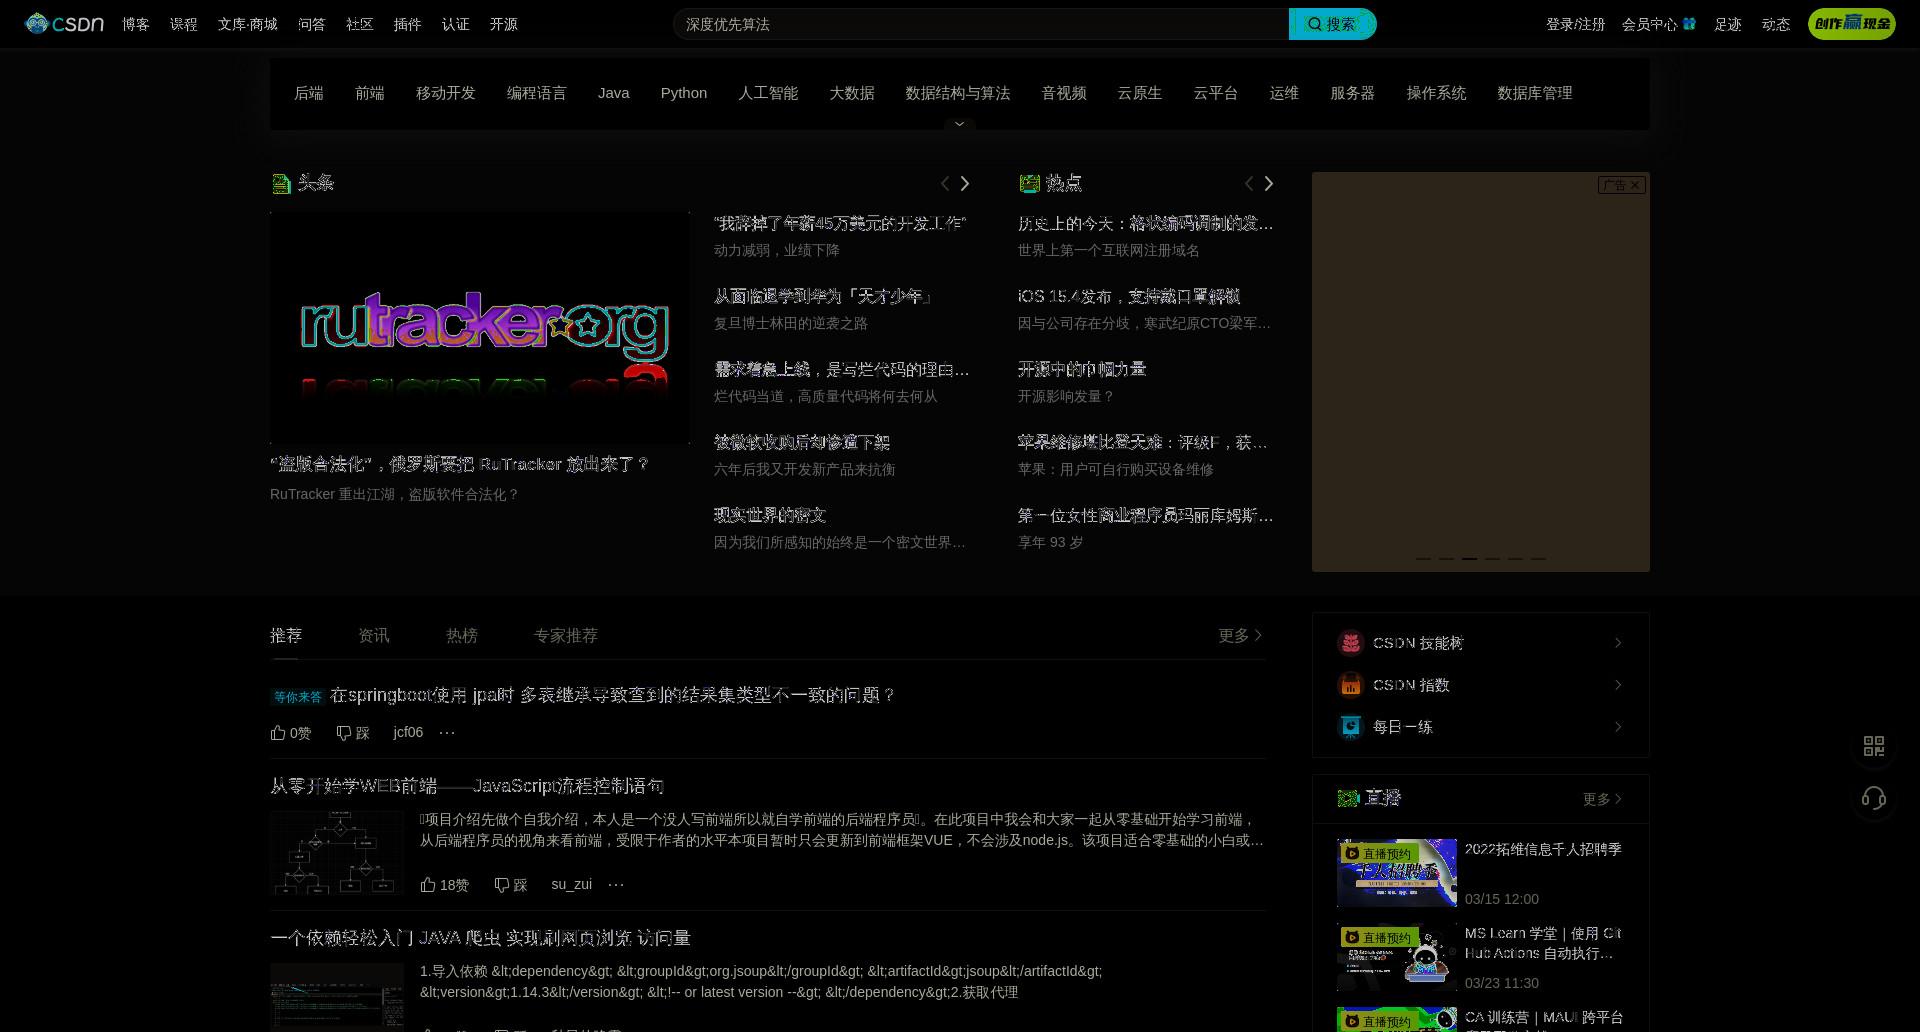Show QR code floating button
The image size is (1920, 1032).
point(1874,746)
